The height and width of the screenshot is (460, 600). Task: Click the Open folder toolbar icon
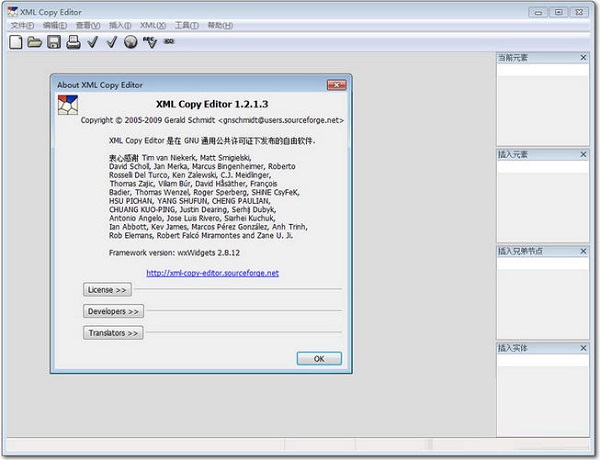tap(34, 42)
